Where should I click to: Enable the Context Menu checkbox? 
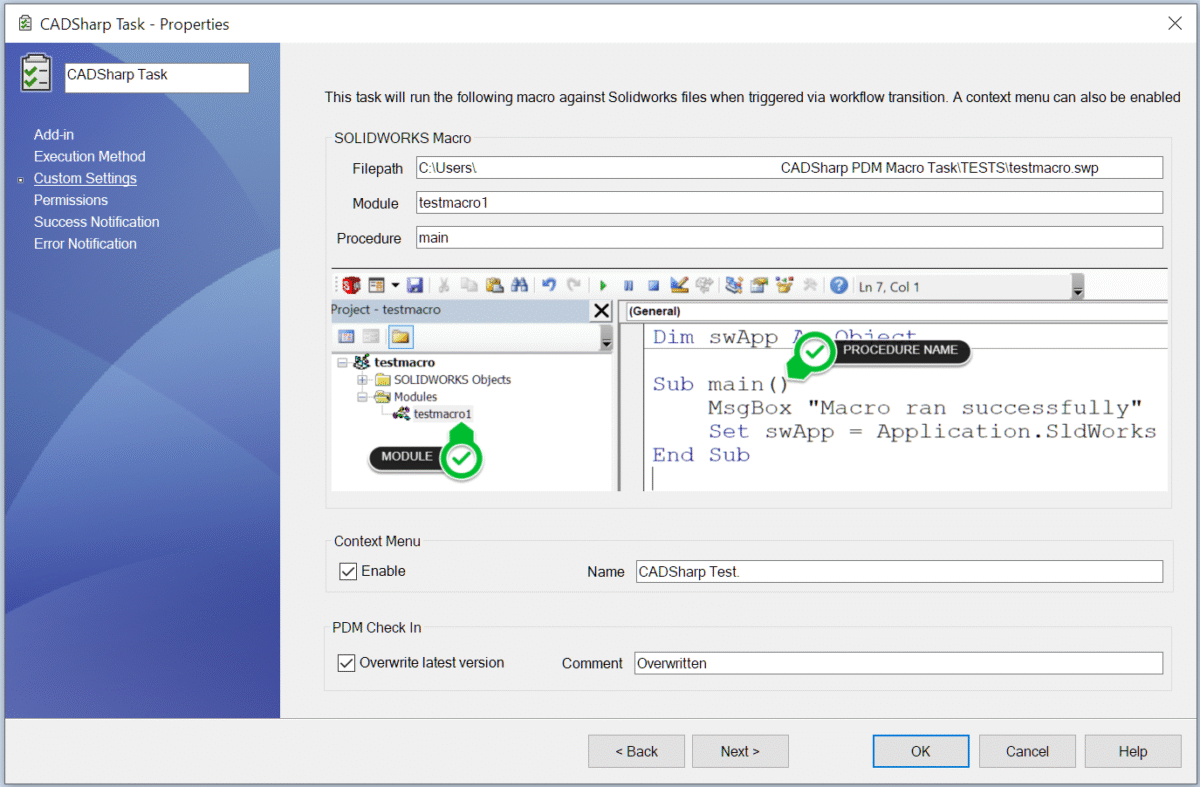[347, 571]
